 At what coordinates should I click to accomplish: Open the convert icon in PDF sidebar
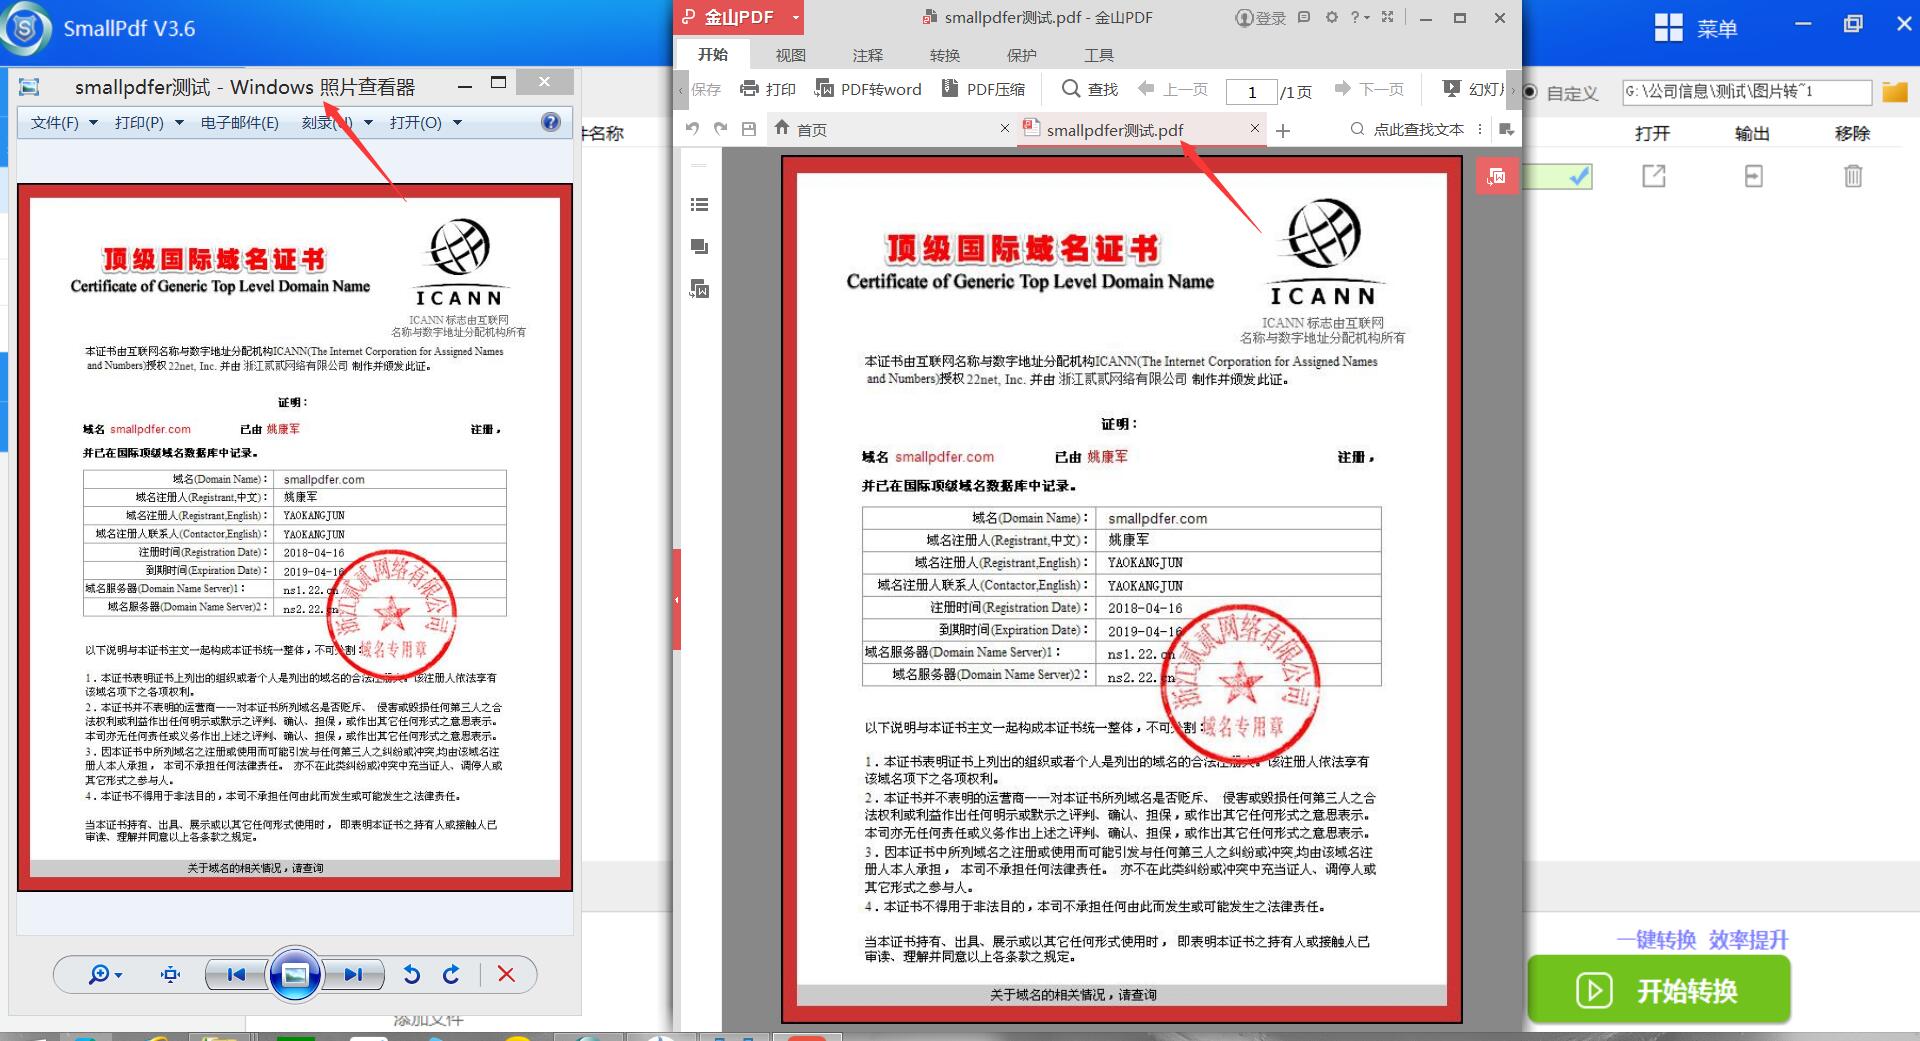699,289
